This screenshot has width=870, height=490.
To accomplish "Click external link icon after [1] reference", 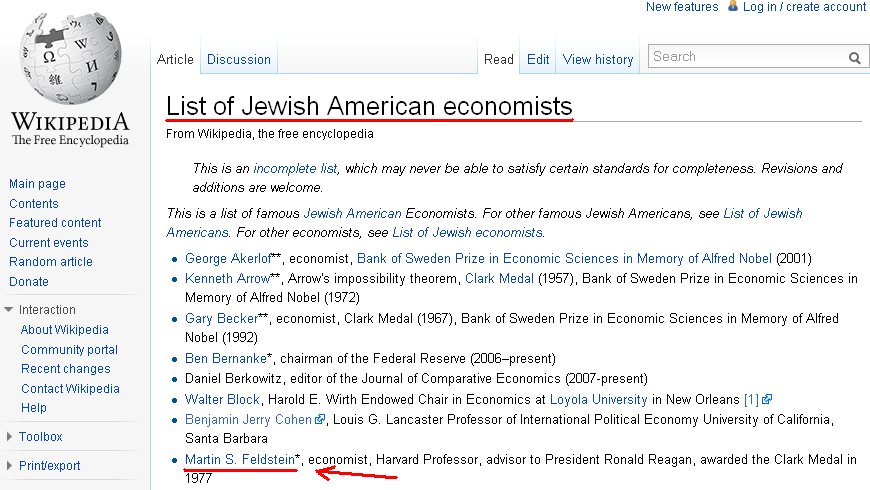I will click(767, 400).
